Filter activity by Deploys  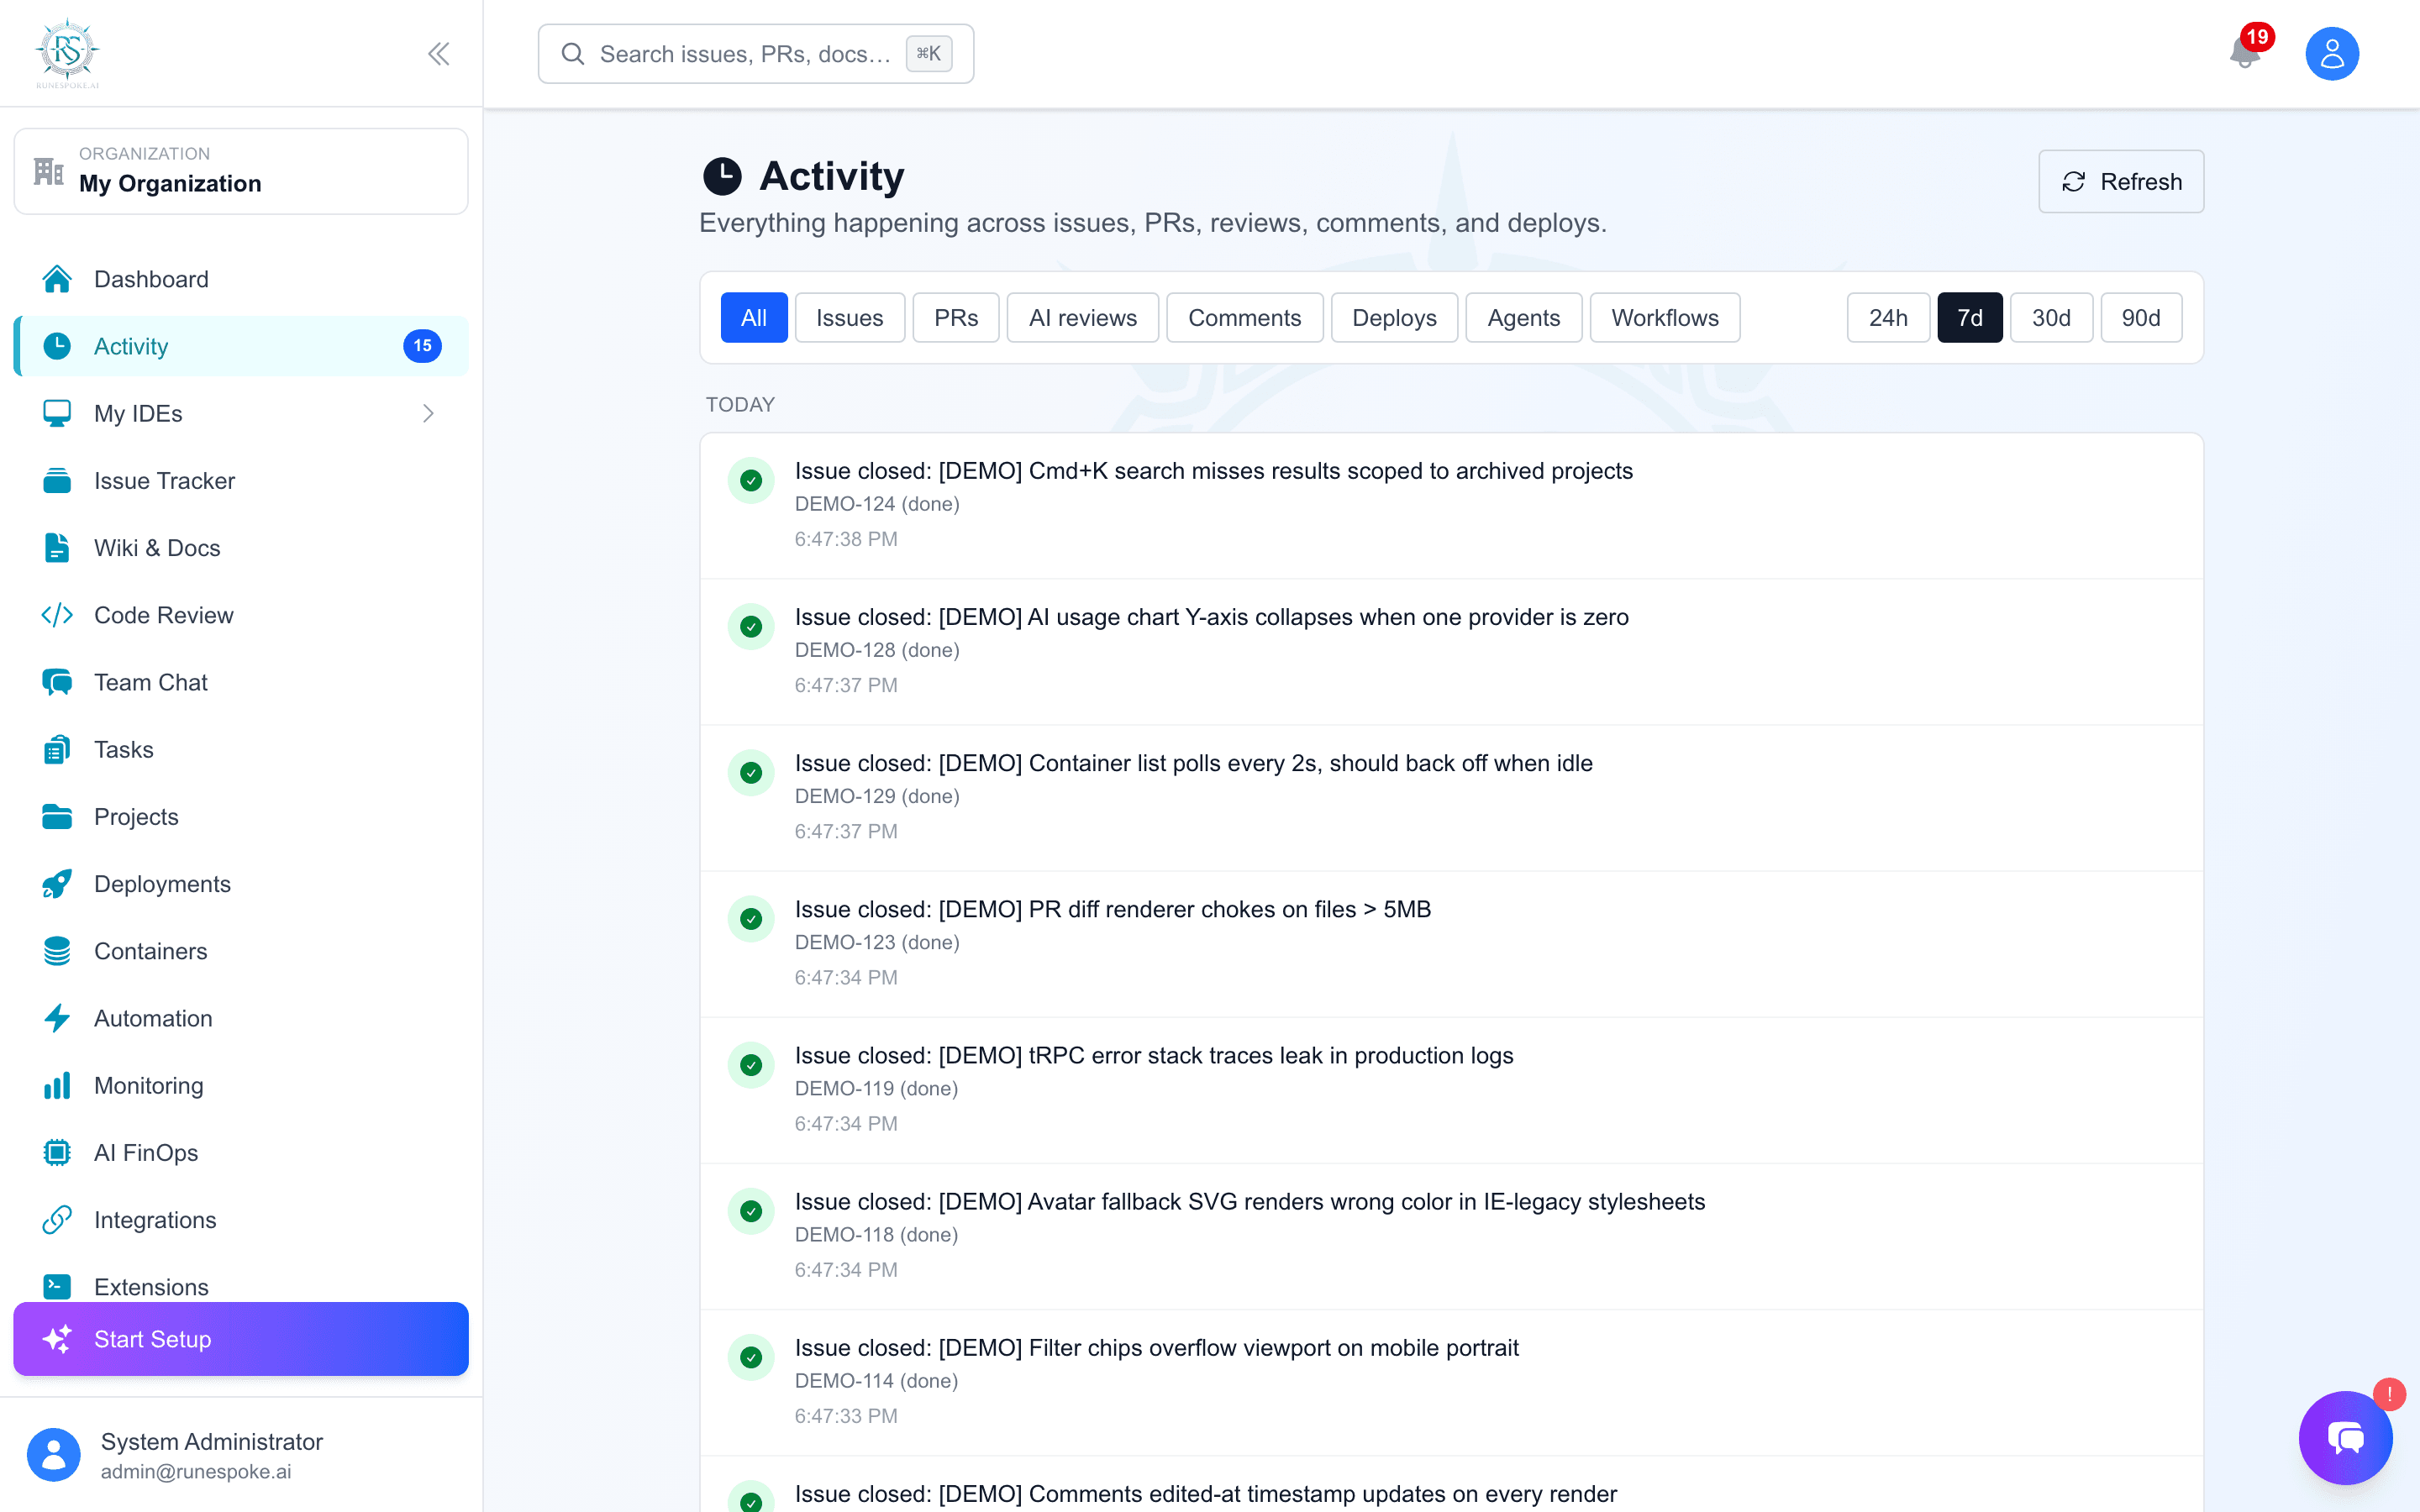(x=1394, y=318)
